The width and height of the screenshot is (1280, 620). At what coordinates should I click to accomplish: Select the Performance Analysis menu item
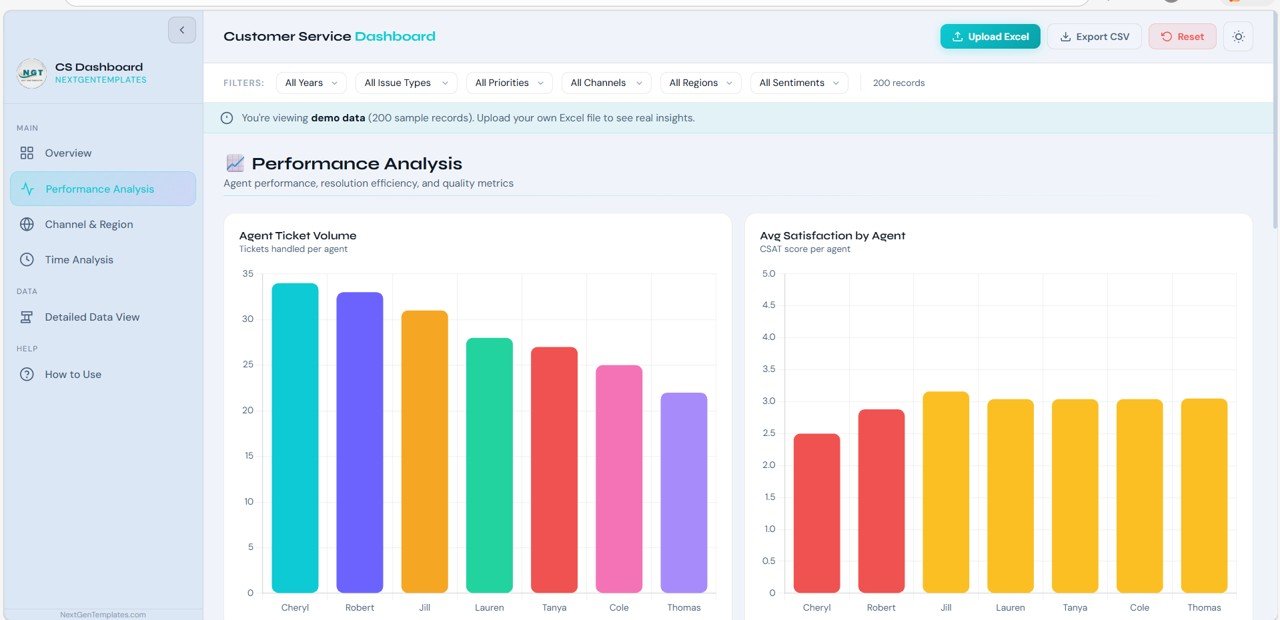(x=102, y=189)
